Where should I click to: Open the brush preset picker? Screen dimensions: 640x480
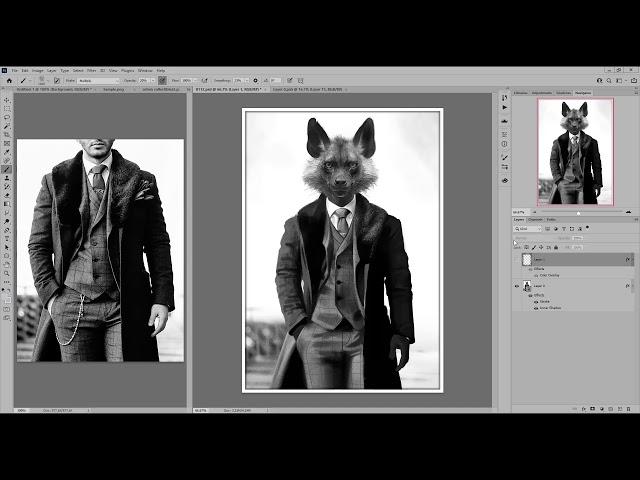(42, 81)
